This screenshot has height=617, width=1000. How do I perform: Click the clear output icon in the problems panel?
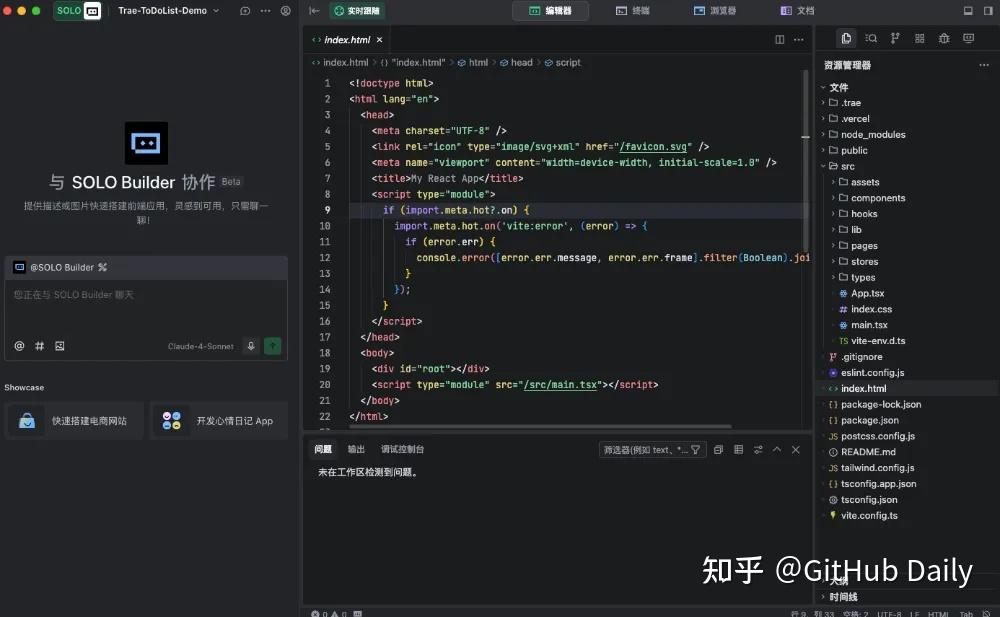(717, 449)
